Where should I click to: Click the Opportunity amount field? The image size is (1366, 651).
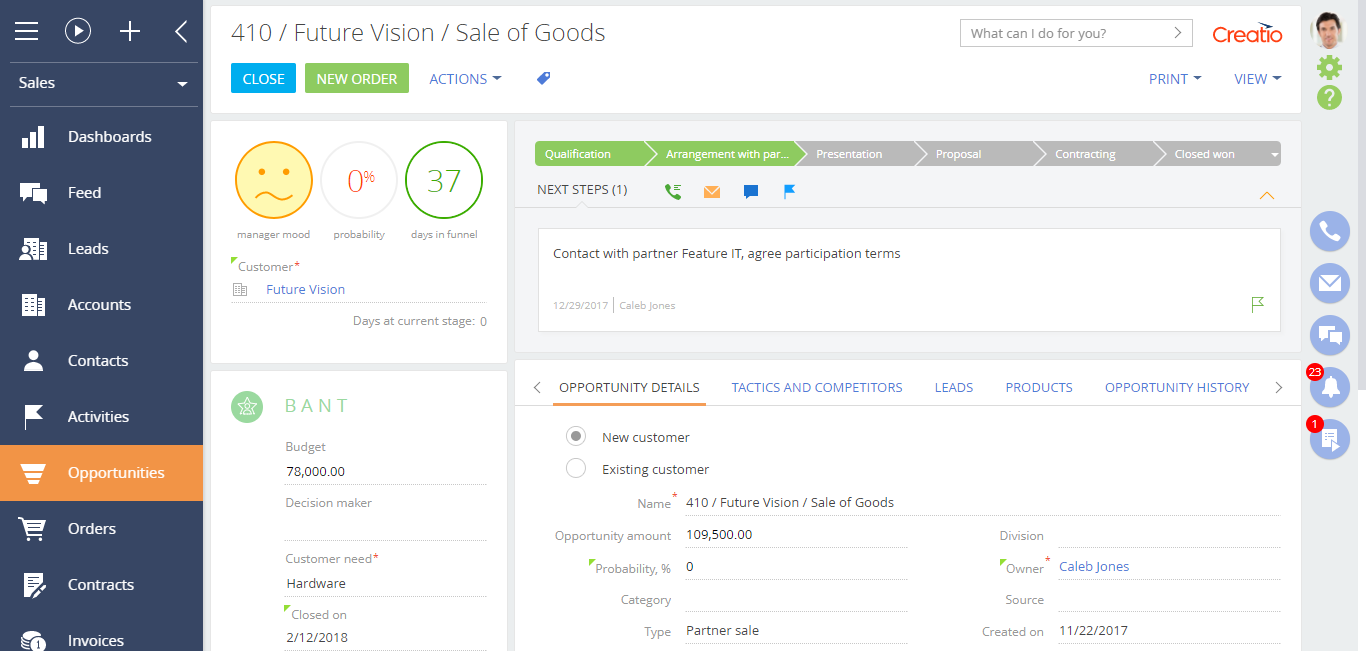(x=797, y=535)
